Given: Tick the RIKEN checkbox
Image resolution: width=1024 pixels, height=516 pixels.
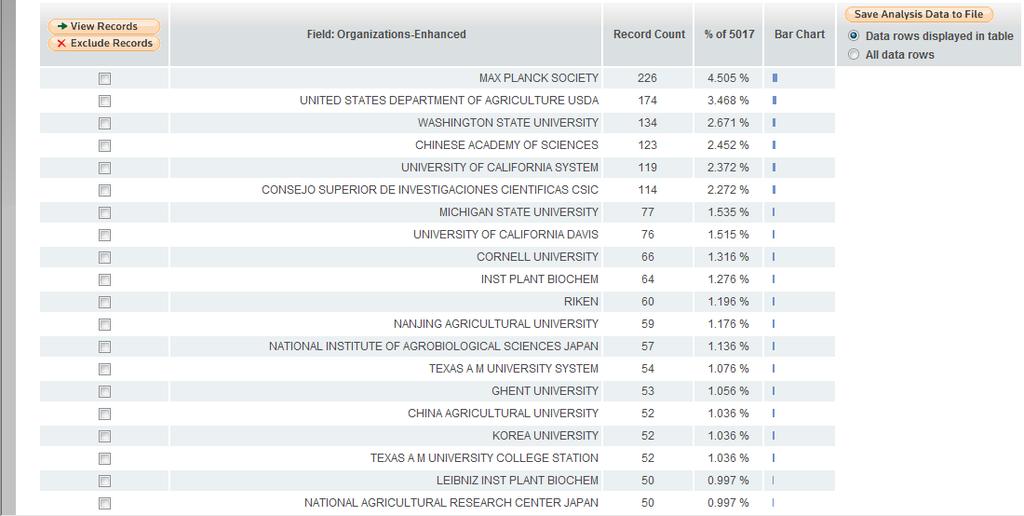Looking at the screenshot, I should 104,302.
